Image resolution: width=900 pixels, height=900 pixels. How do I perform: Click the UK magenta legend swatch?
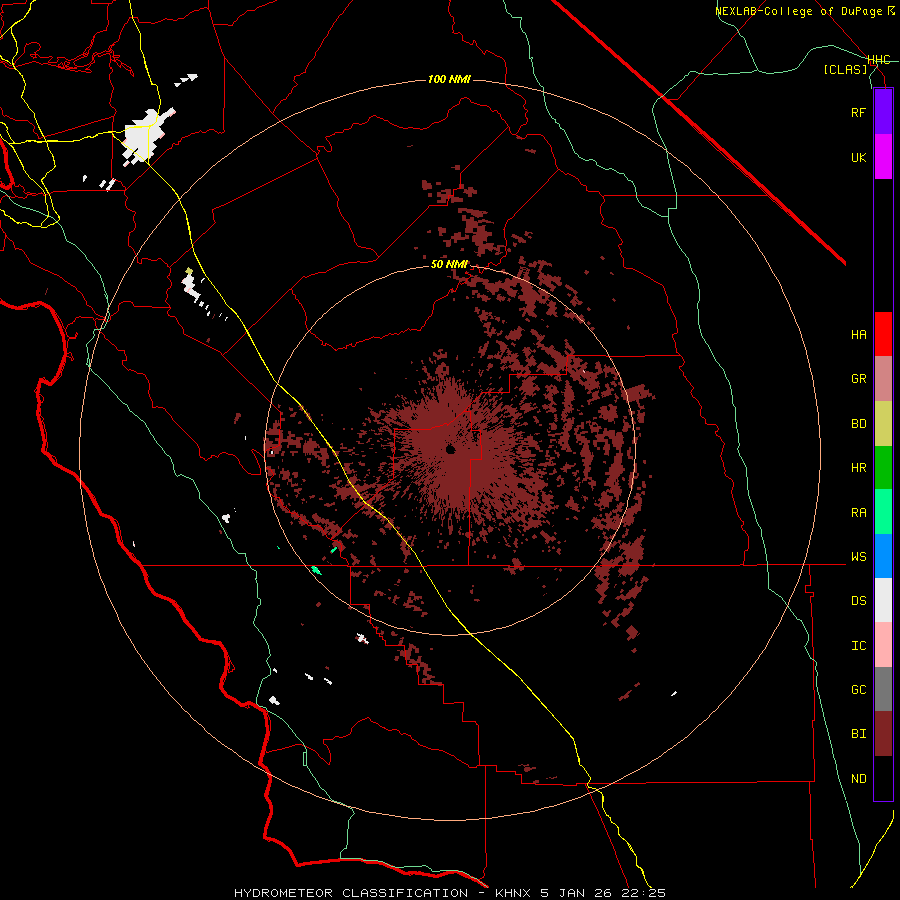[x=883, y=157]
